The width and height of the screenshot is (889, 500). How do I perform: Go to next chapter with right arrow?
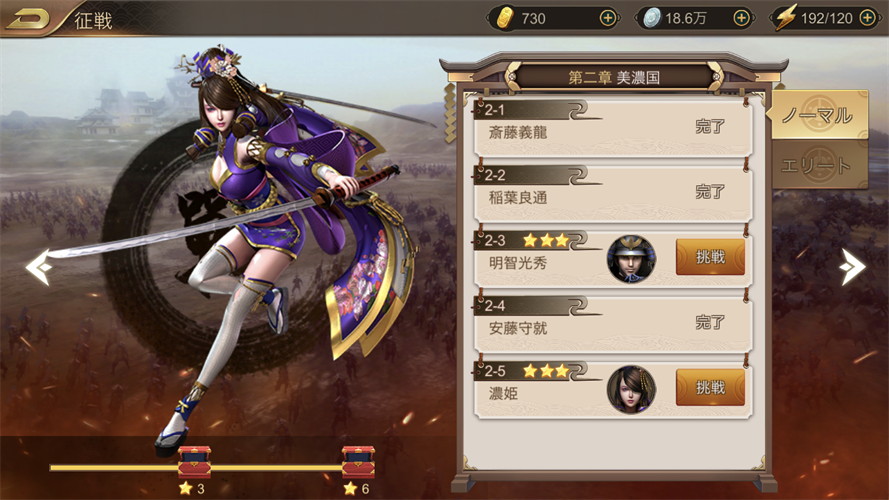(852, 266)
